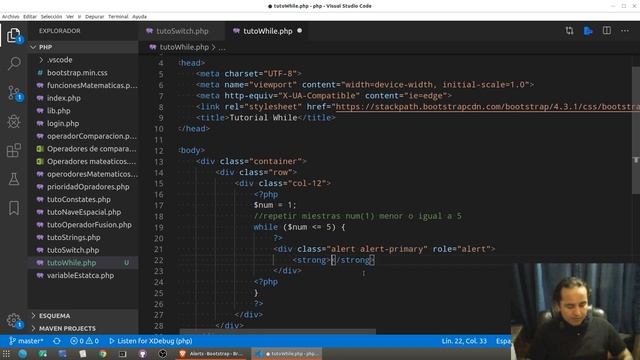Open the Ver menu
640x360 pixels.
click(70, 17)
